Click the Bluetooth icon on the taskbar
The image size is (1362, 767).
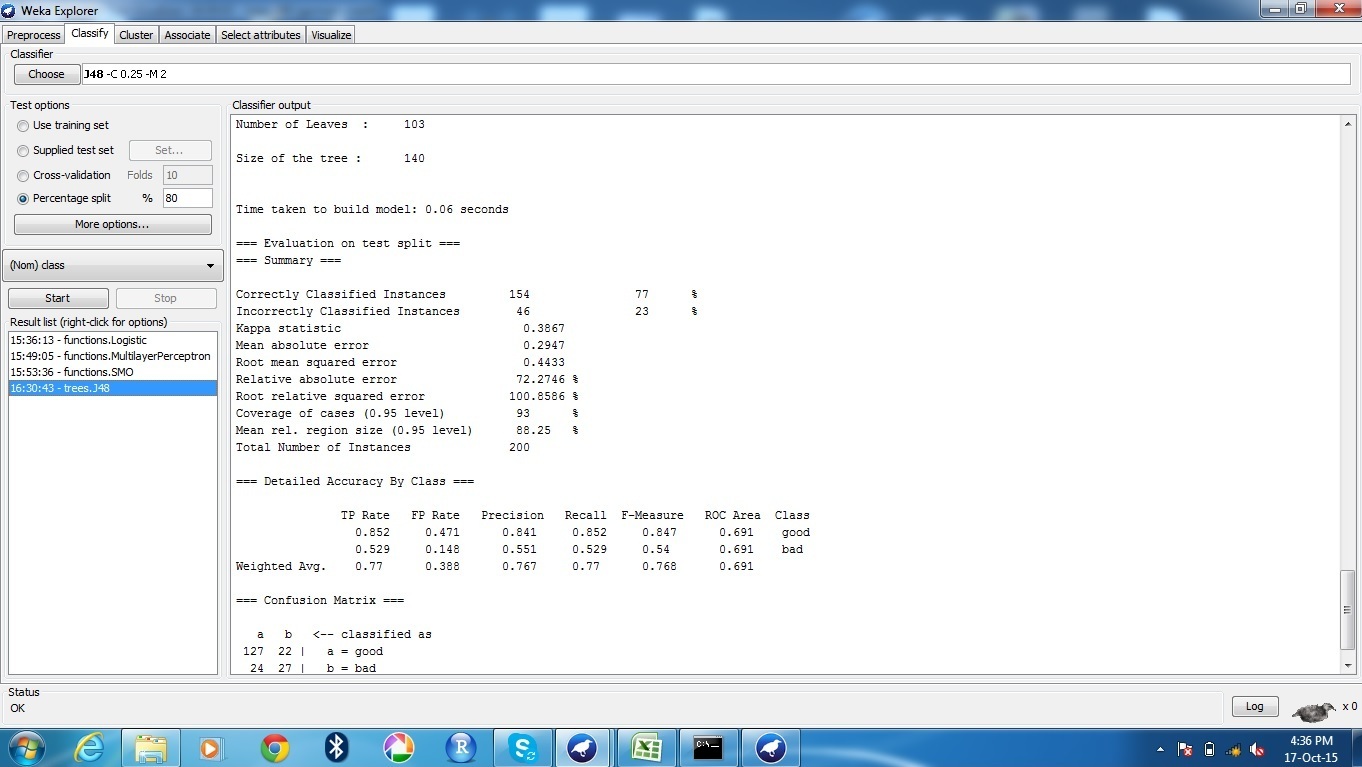click(335, 746)
